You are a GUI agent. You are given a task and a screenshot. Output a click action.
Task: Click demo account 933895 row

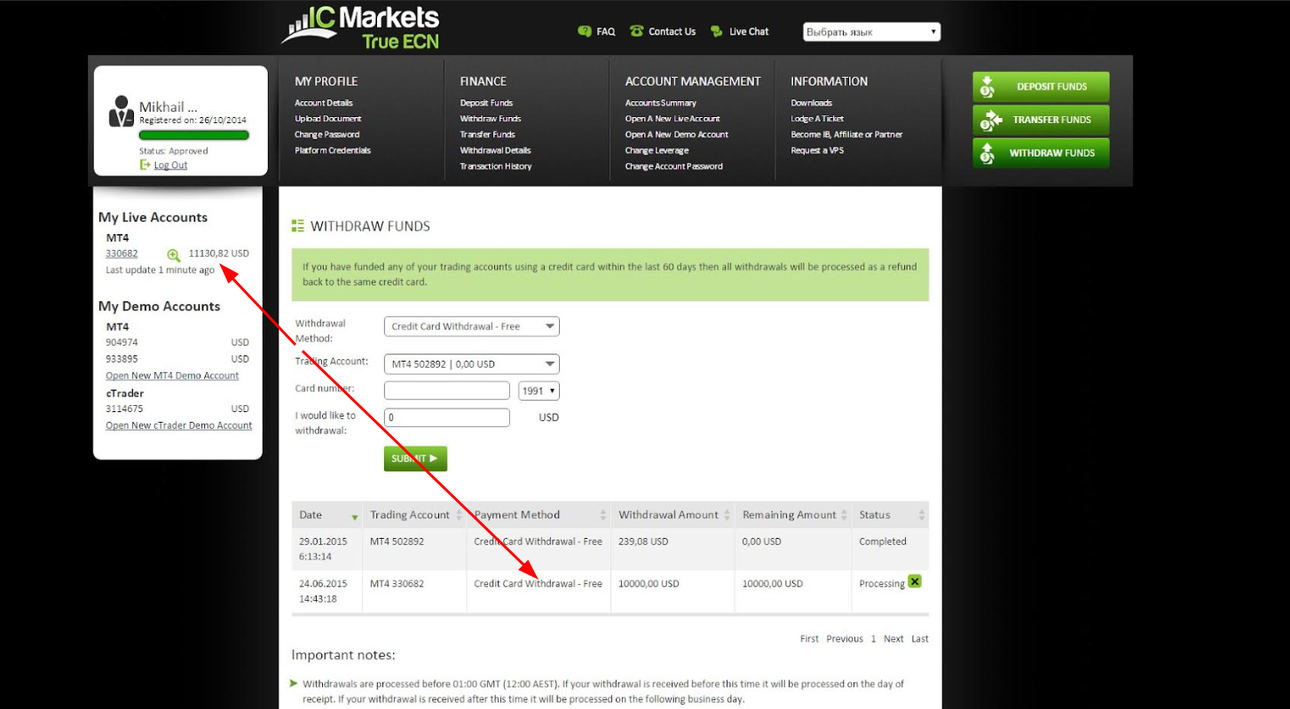click(177, 359)
